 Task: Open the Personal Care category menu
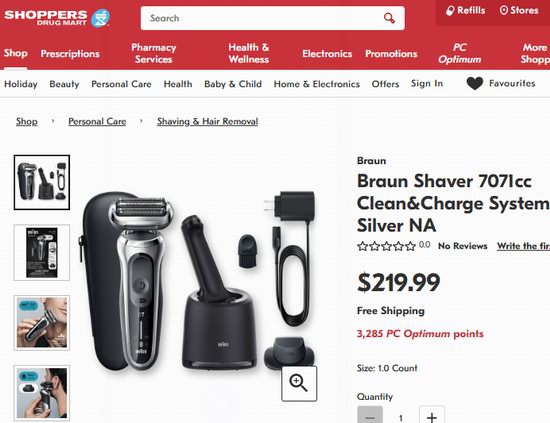tap(121, 84)
